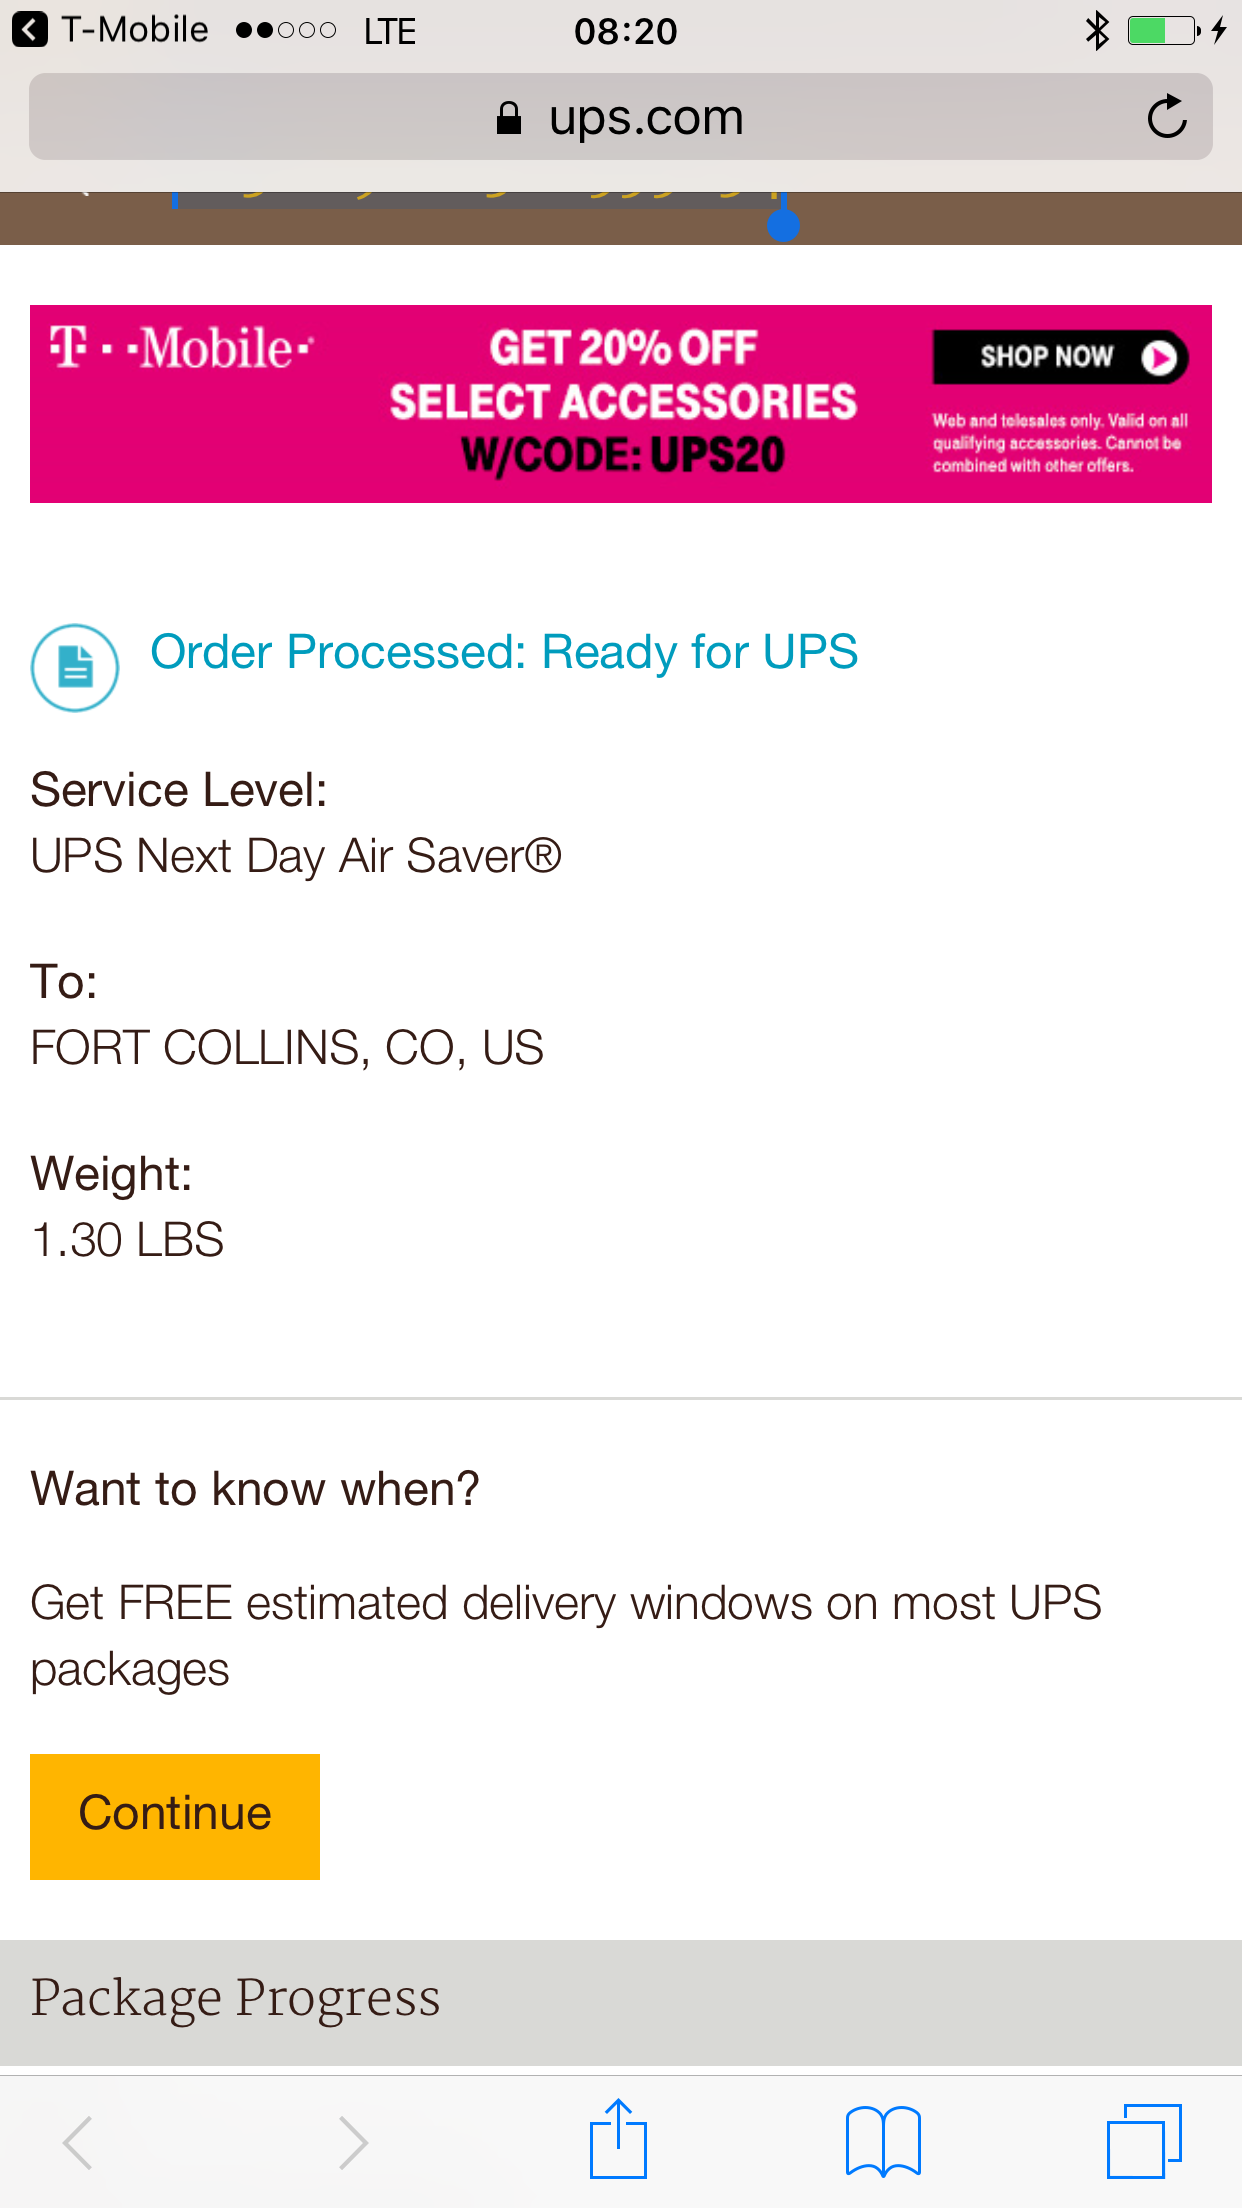Show open tabs with the tabs icon
This screenshot has width=1242, height=2208.
click(x=1144, y=2141)
